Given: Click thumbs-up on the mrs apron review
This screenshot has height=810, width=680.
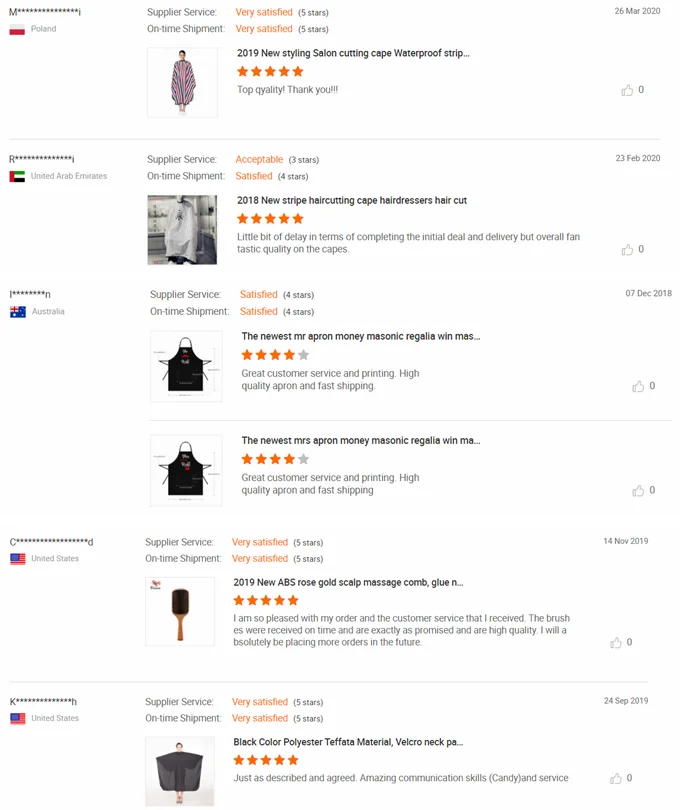Looking at the screenshot, I should coord(638,491).
